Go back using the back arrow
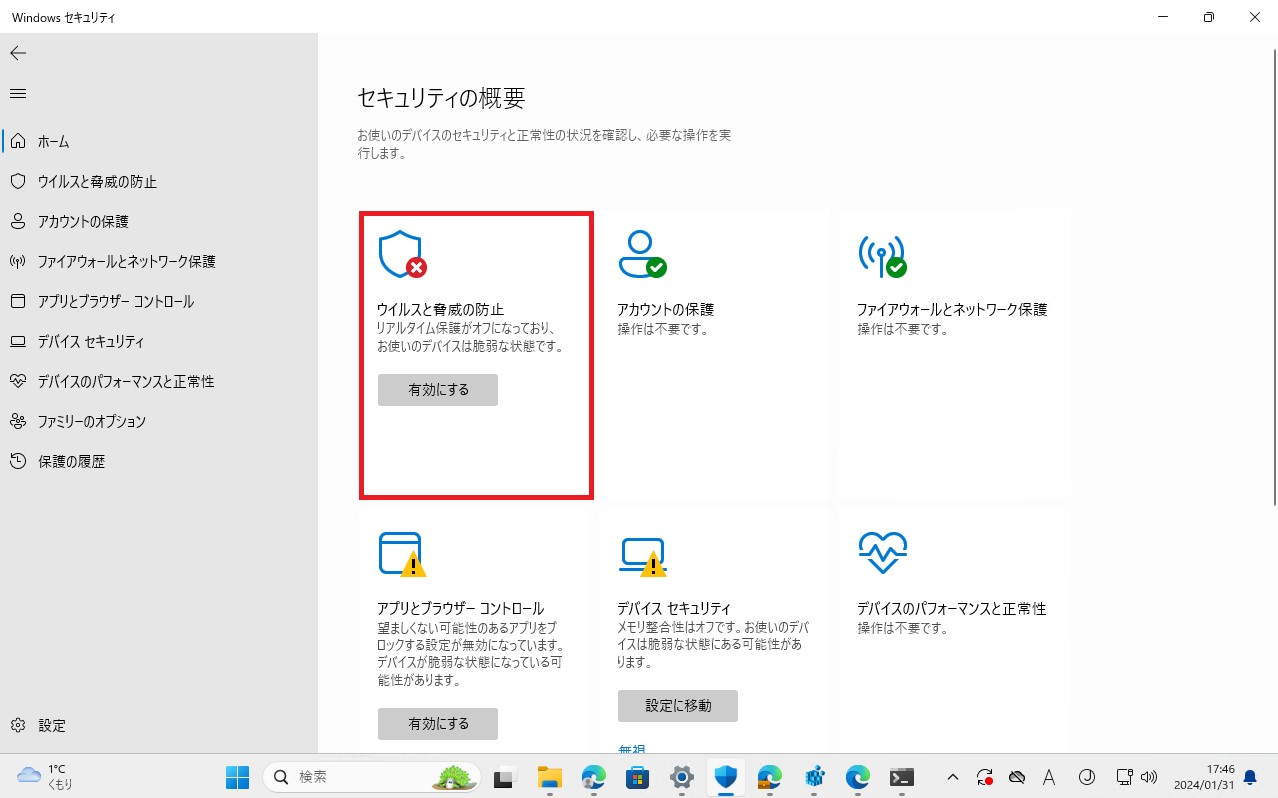 click(x=18, y=53)
